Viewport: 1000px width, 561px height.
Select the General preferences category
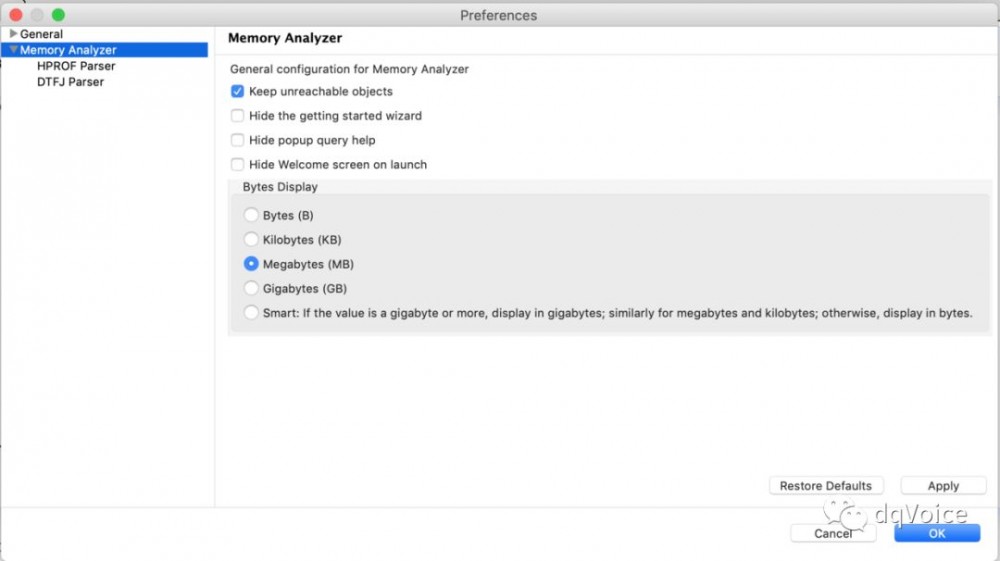click(x=41, y=34)
